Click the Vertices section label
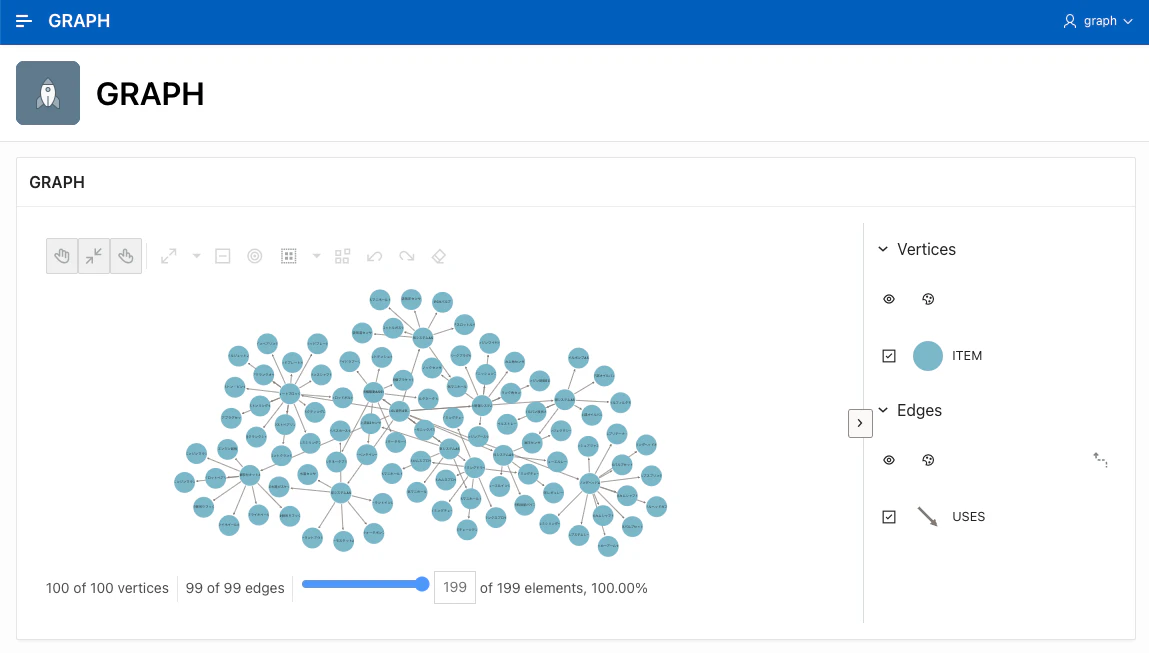This screenshot has height=653, width=1149. 926,250
